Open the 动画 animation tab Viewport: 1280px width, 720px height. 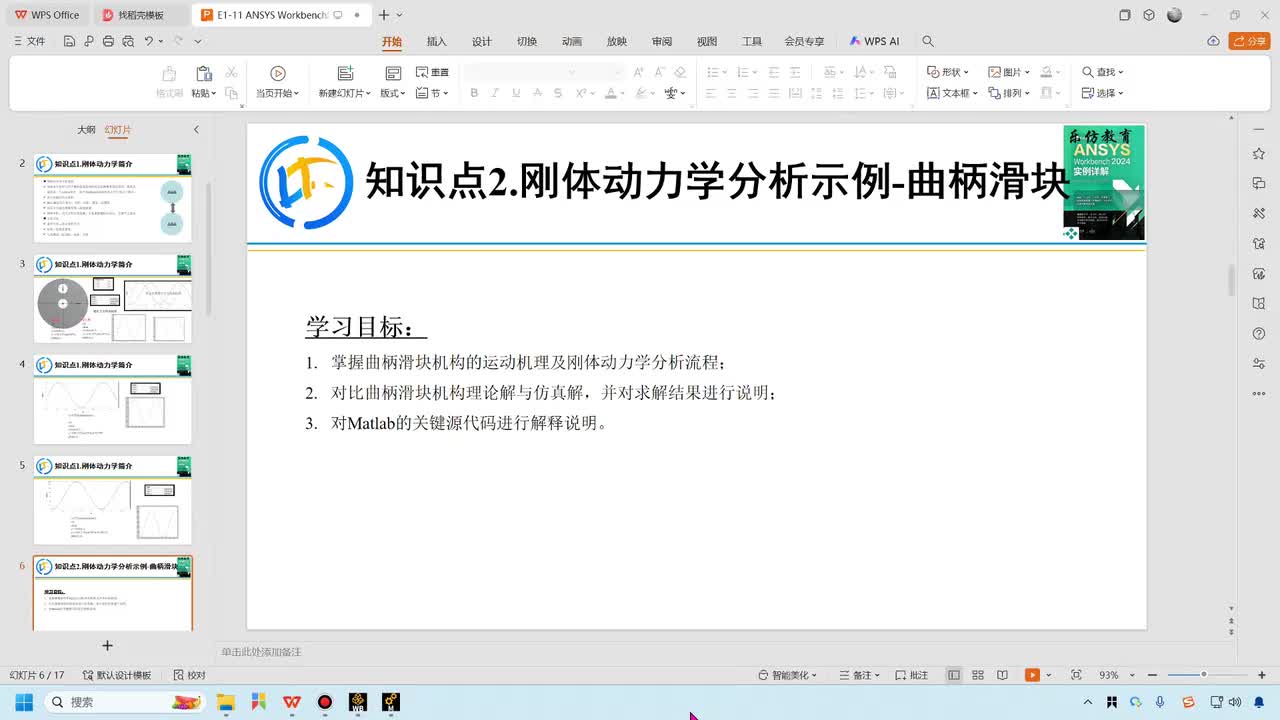(x=572, y=41)
